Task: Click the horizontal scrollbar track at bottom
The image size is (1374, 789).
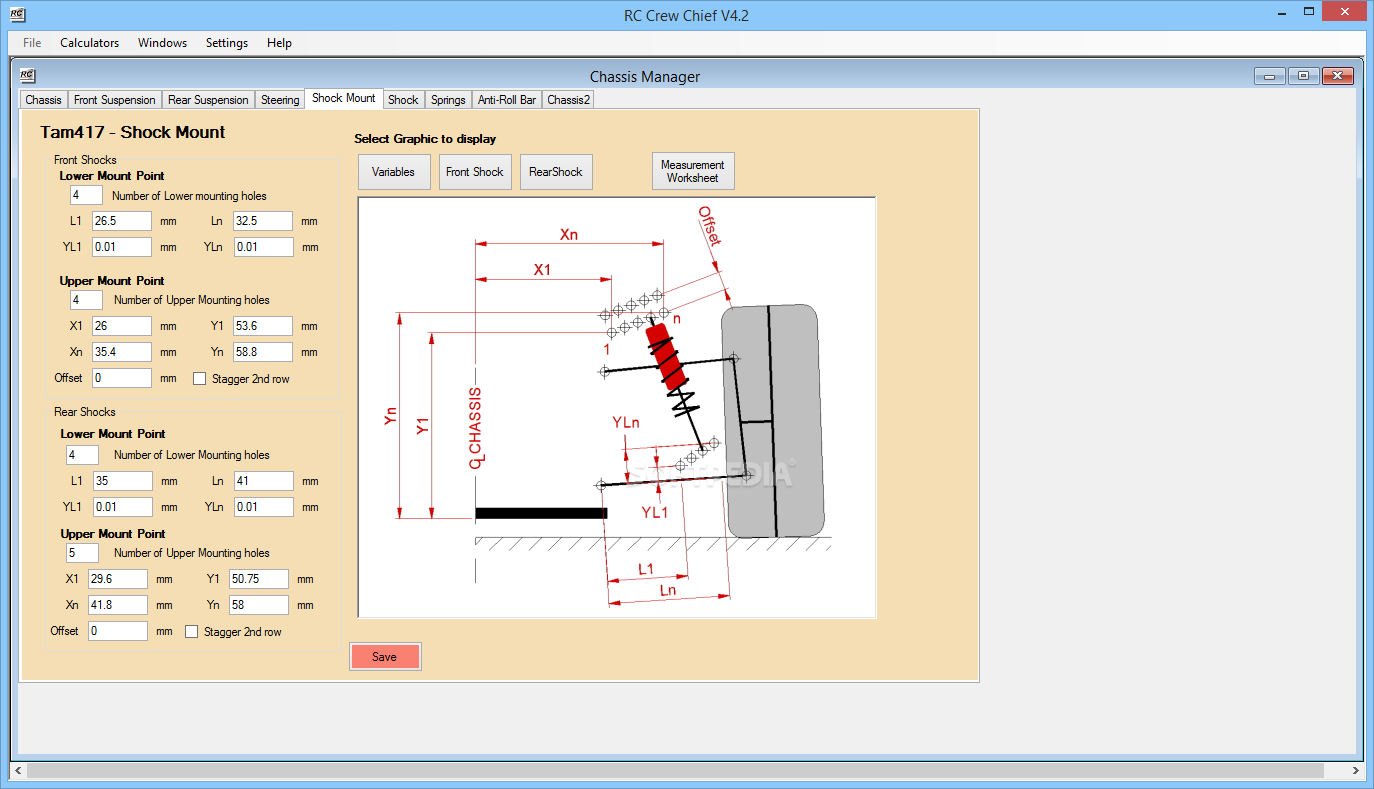Action: (x=686, y=771)
